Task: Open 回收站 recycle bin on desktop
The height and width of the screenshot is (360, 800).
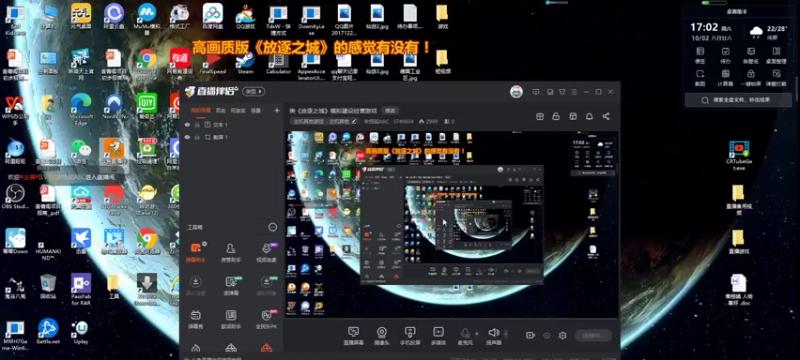Action: (x=48, y=286)
